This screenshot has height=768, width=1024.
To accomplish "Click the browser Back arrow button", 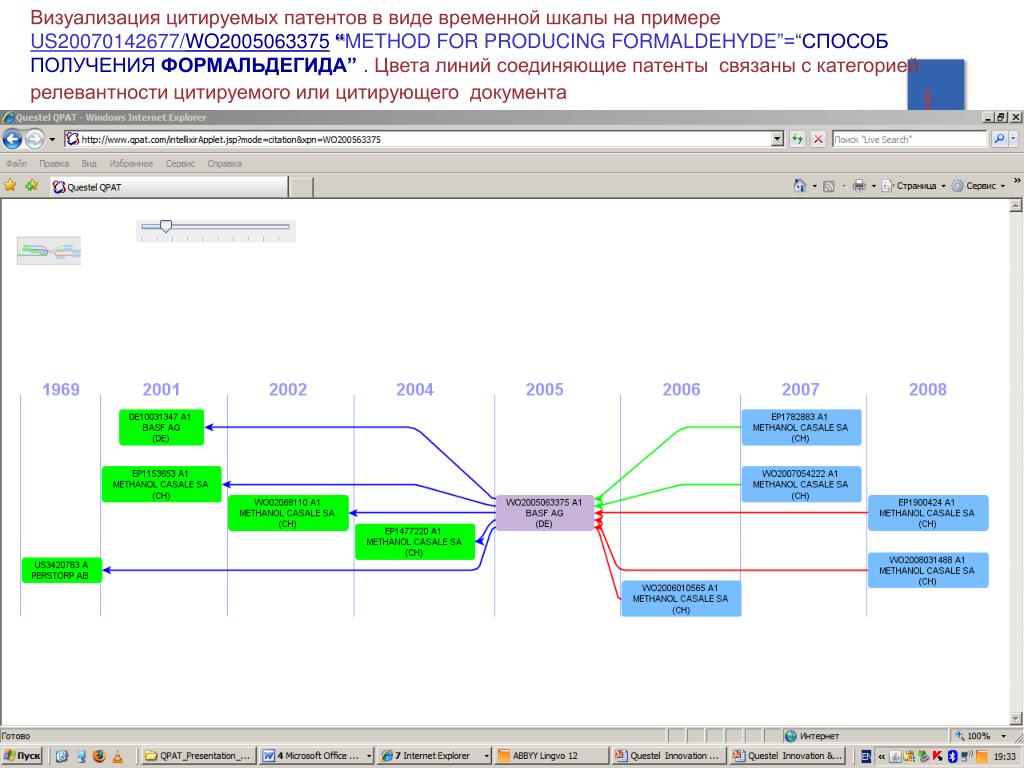I will point(12,139).
